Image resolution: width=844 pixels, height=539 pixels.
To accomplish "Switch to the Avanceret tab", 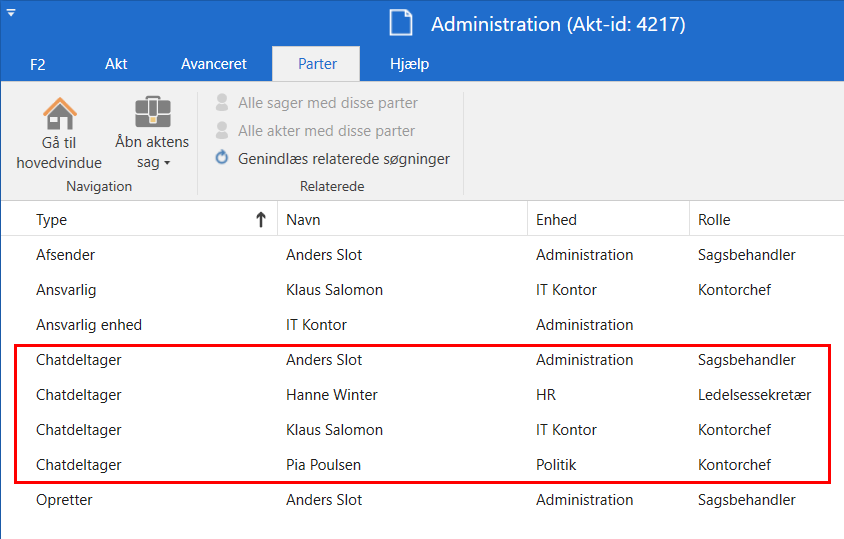I will [213, 64].
